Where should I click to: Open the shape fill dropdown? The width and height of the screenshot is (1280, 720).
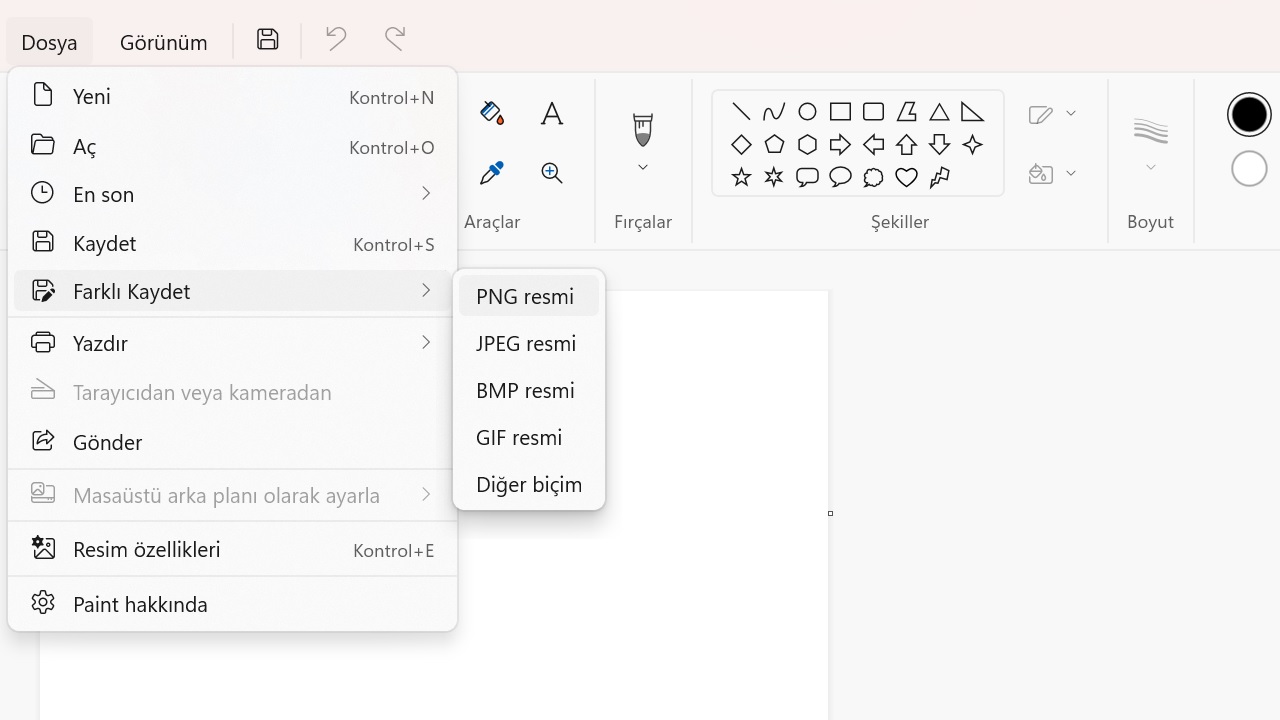point(1051,174)
